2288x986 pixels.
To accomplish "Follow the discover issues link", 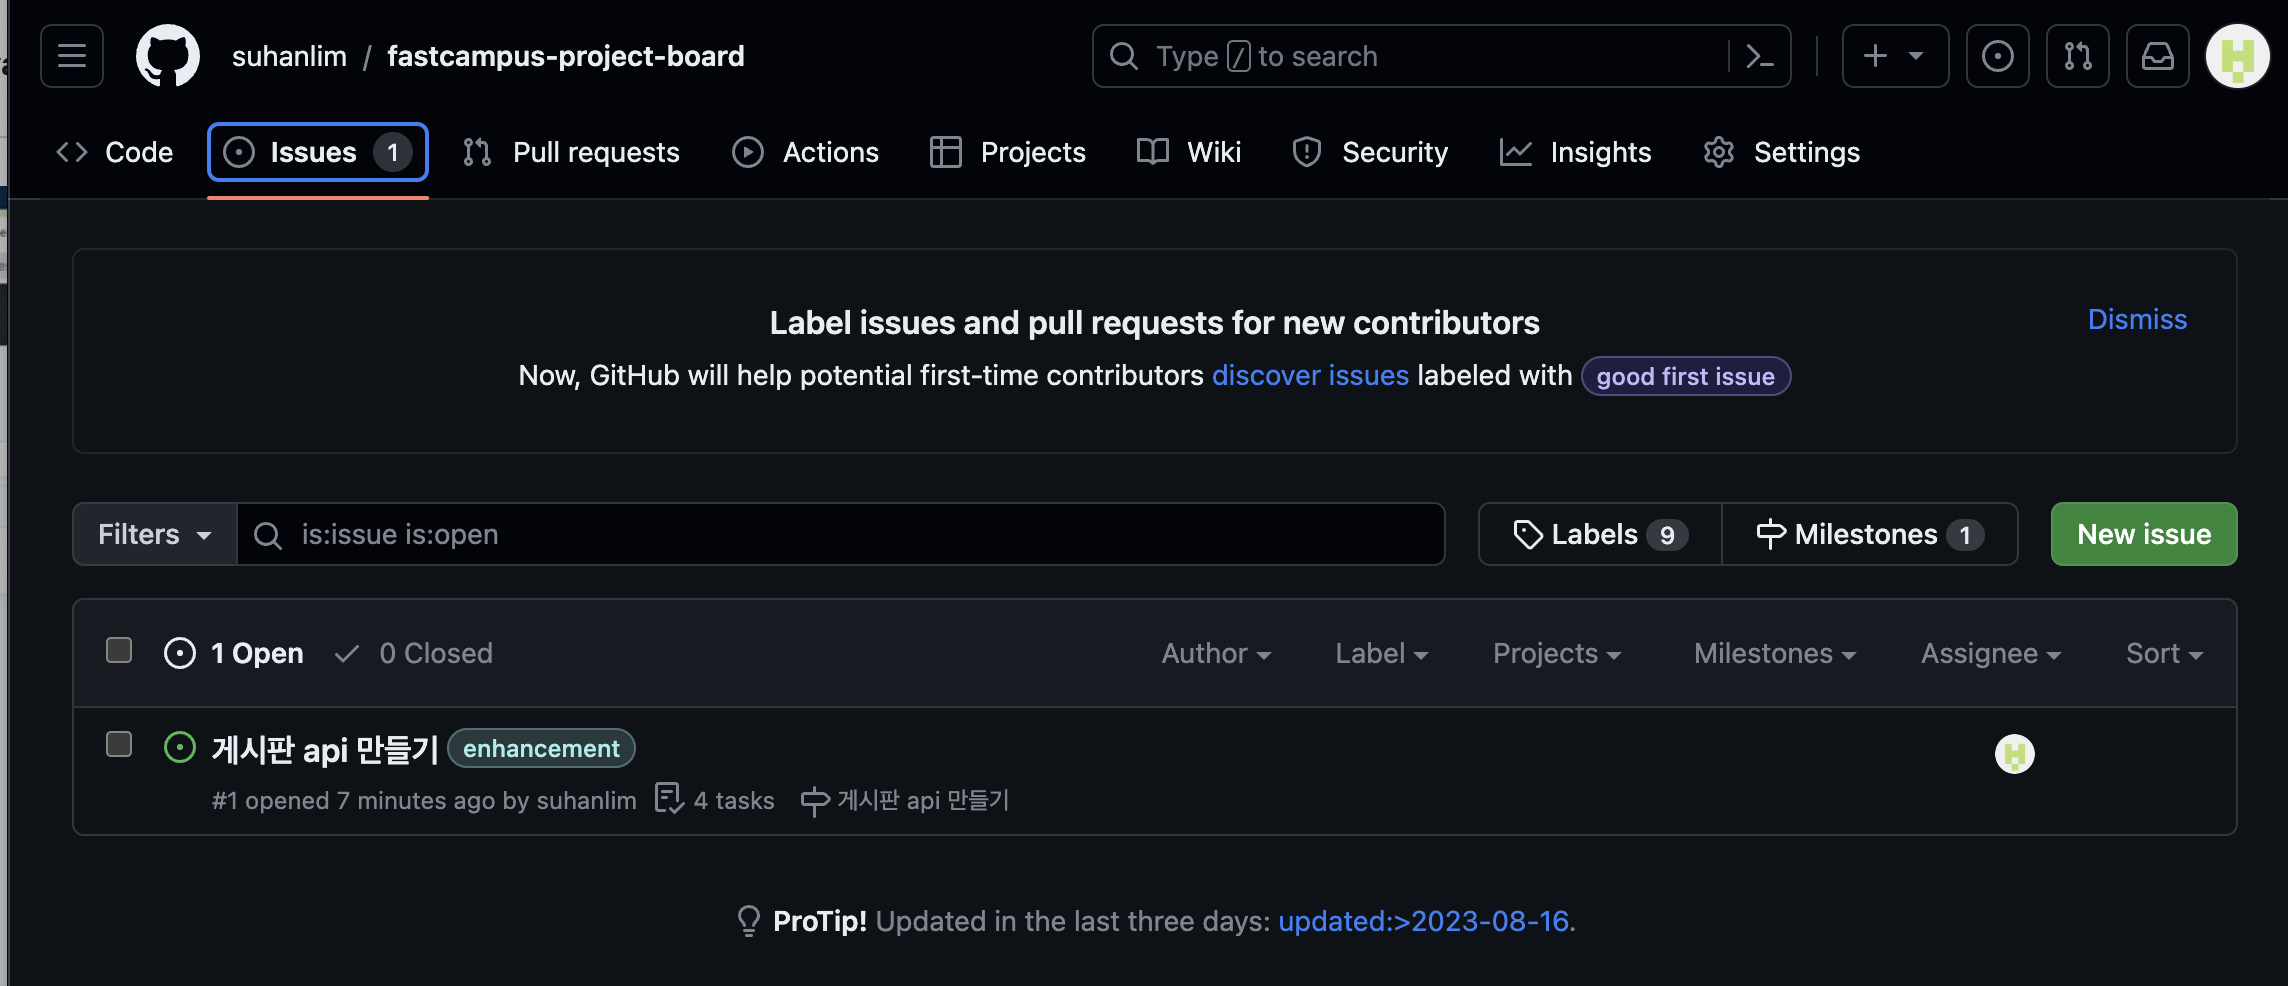I will 1310,375.
